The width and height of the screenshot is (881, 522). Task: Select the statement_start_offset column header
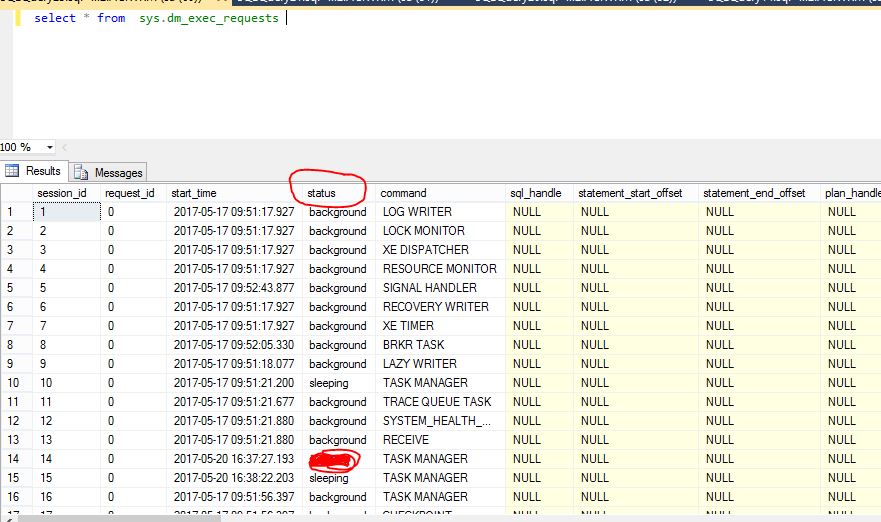click(635, 193)
